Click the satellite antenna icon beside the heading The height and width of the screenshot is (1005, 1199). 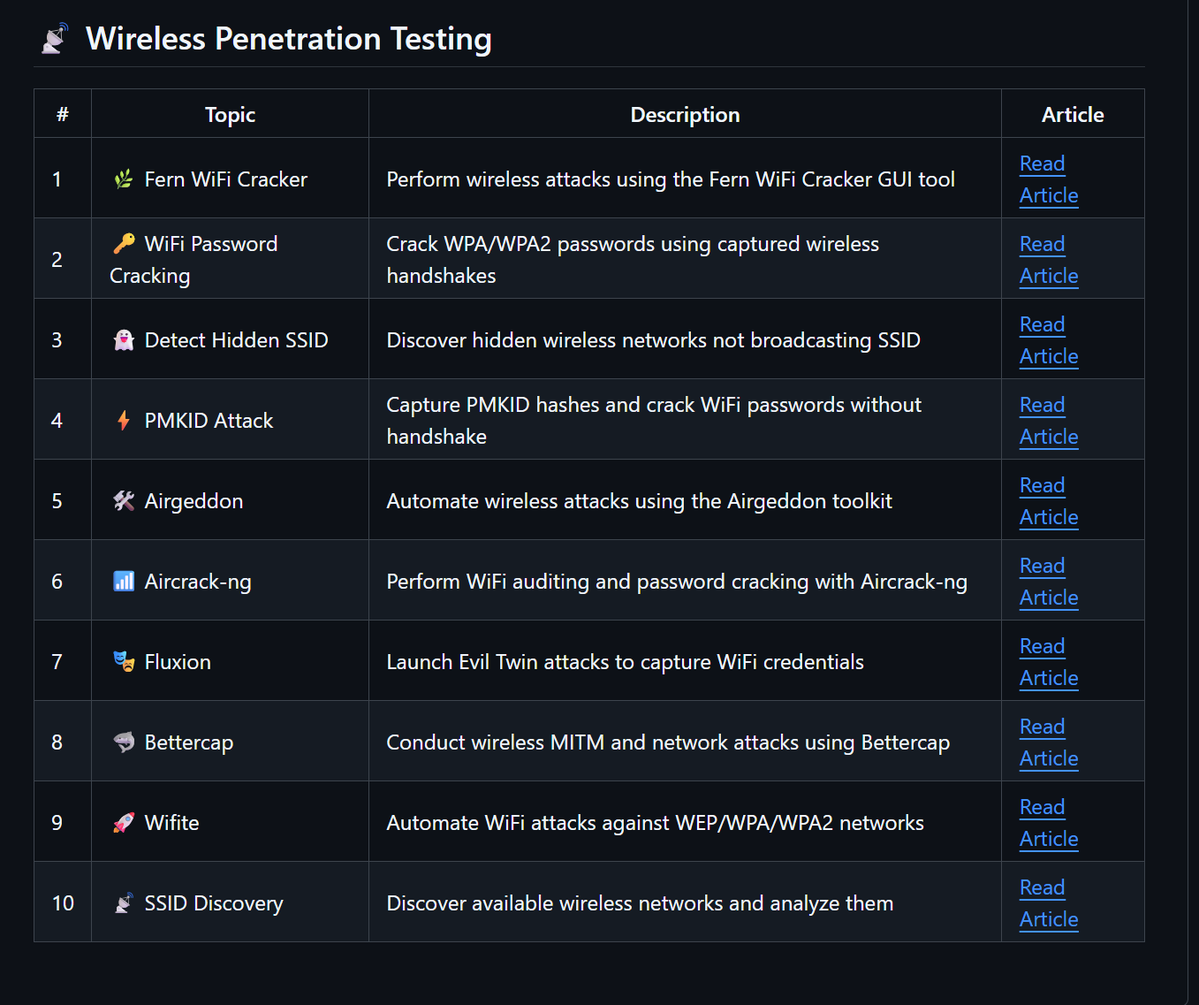pos(55,39)
